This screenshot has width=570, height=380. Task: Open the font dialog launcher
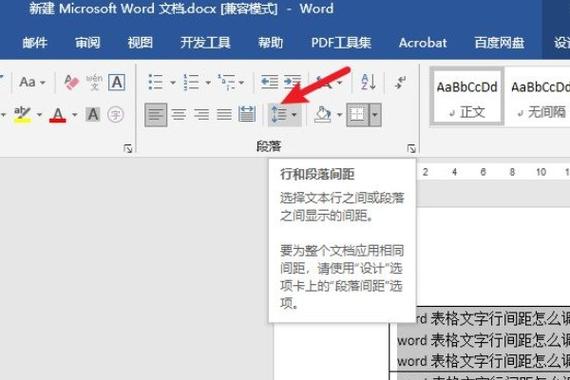(128, 148)
